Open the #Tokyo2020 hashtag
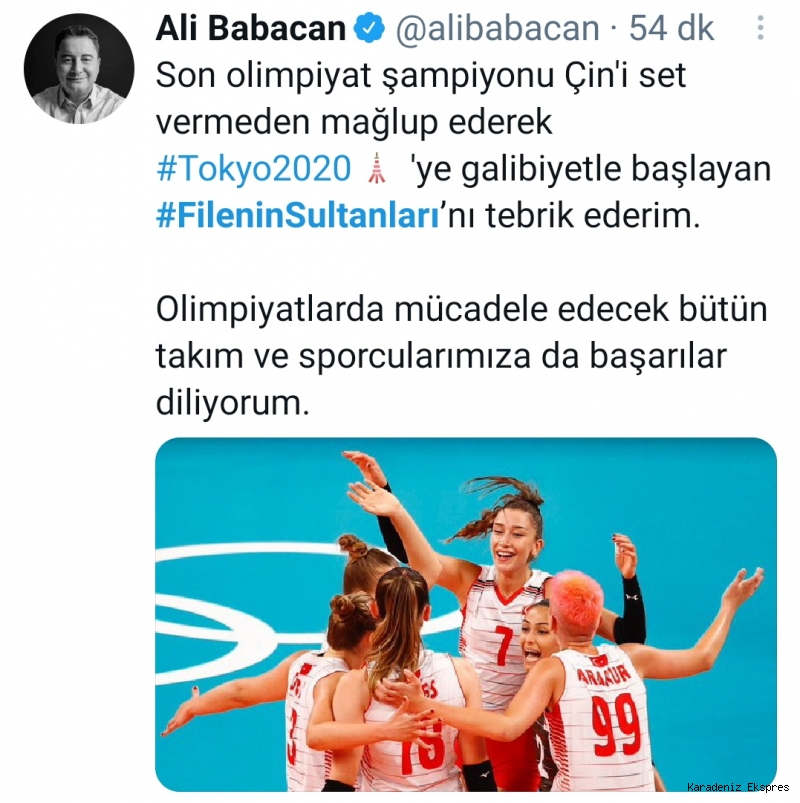The height and width of the screenshot is (803, 800). [254, 168]
